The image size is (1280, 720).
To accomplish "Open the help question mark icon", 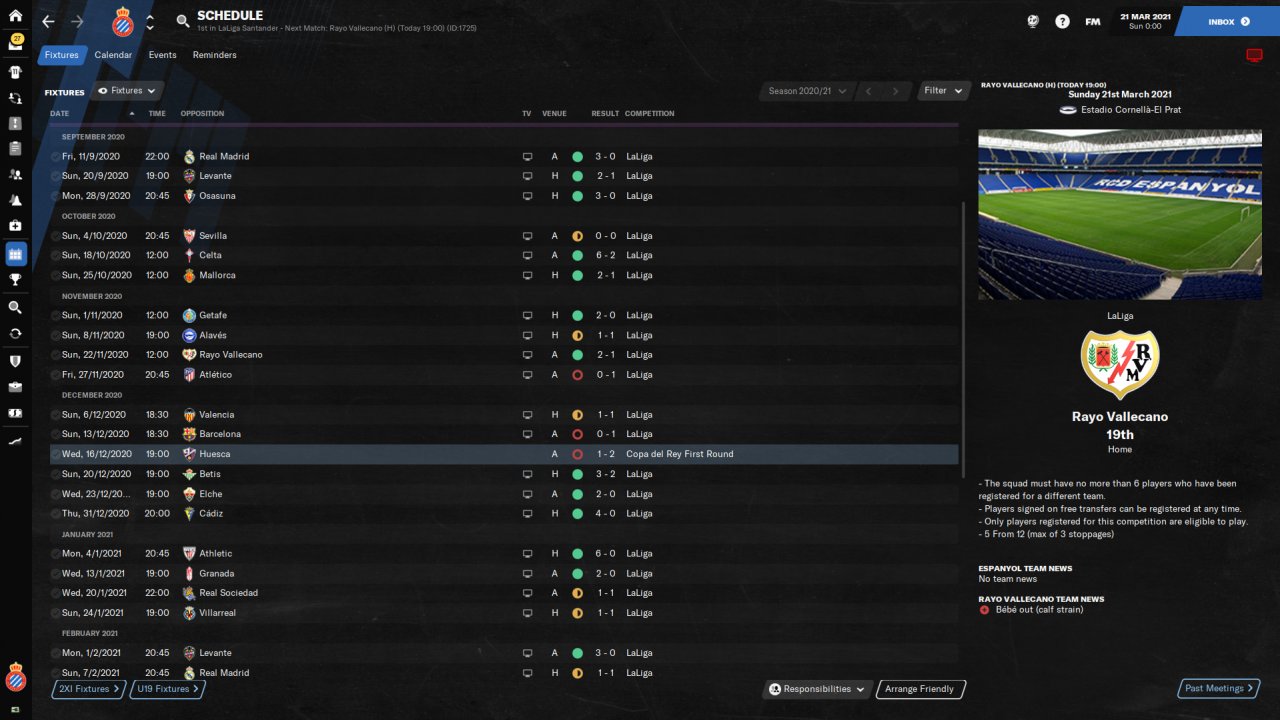I will pos(1062,21).
